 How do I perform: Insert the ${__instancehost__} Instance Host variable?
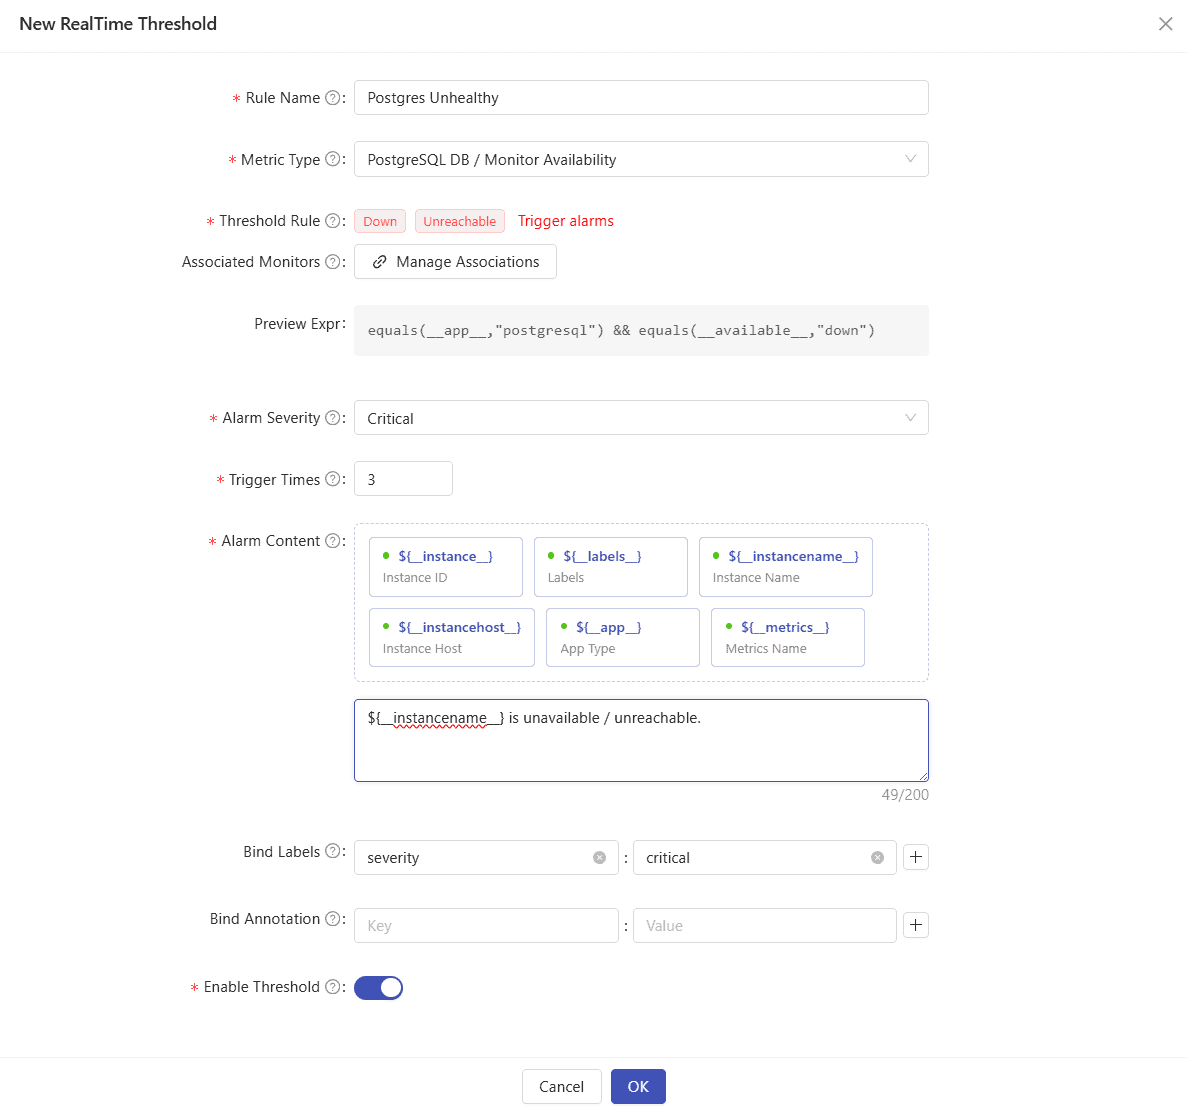452,637
